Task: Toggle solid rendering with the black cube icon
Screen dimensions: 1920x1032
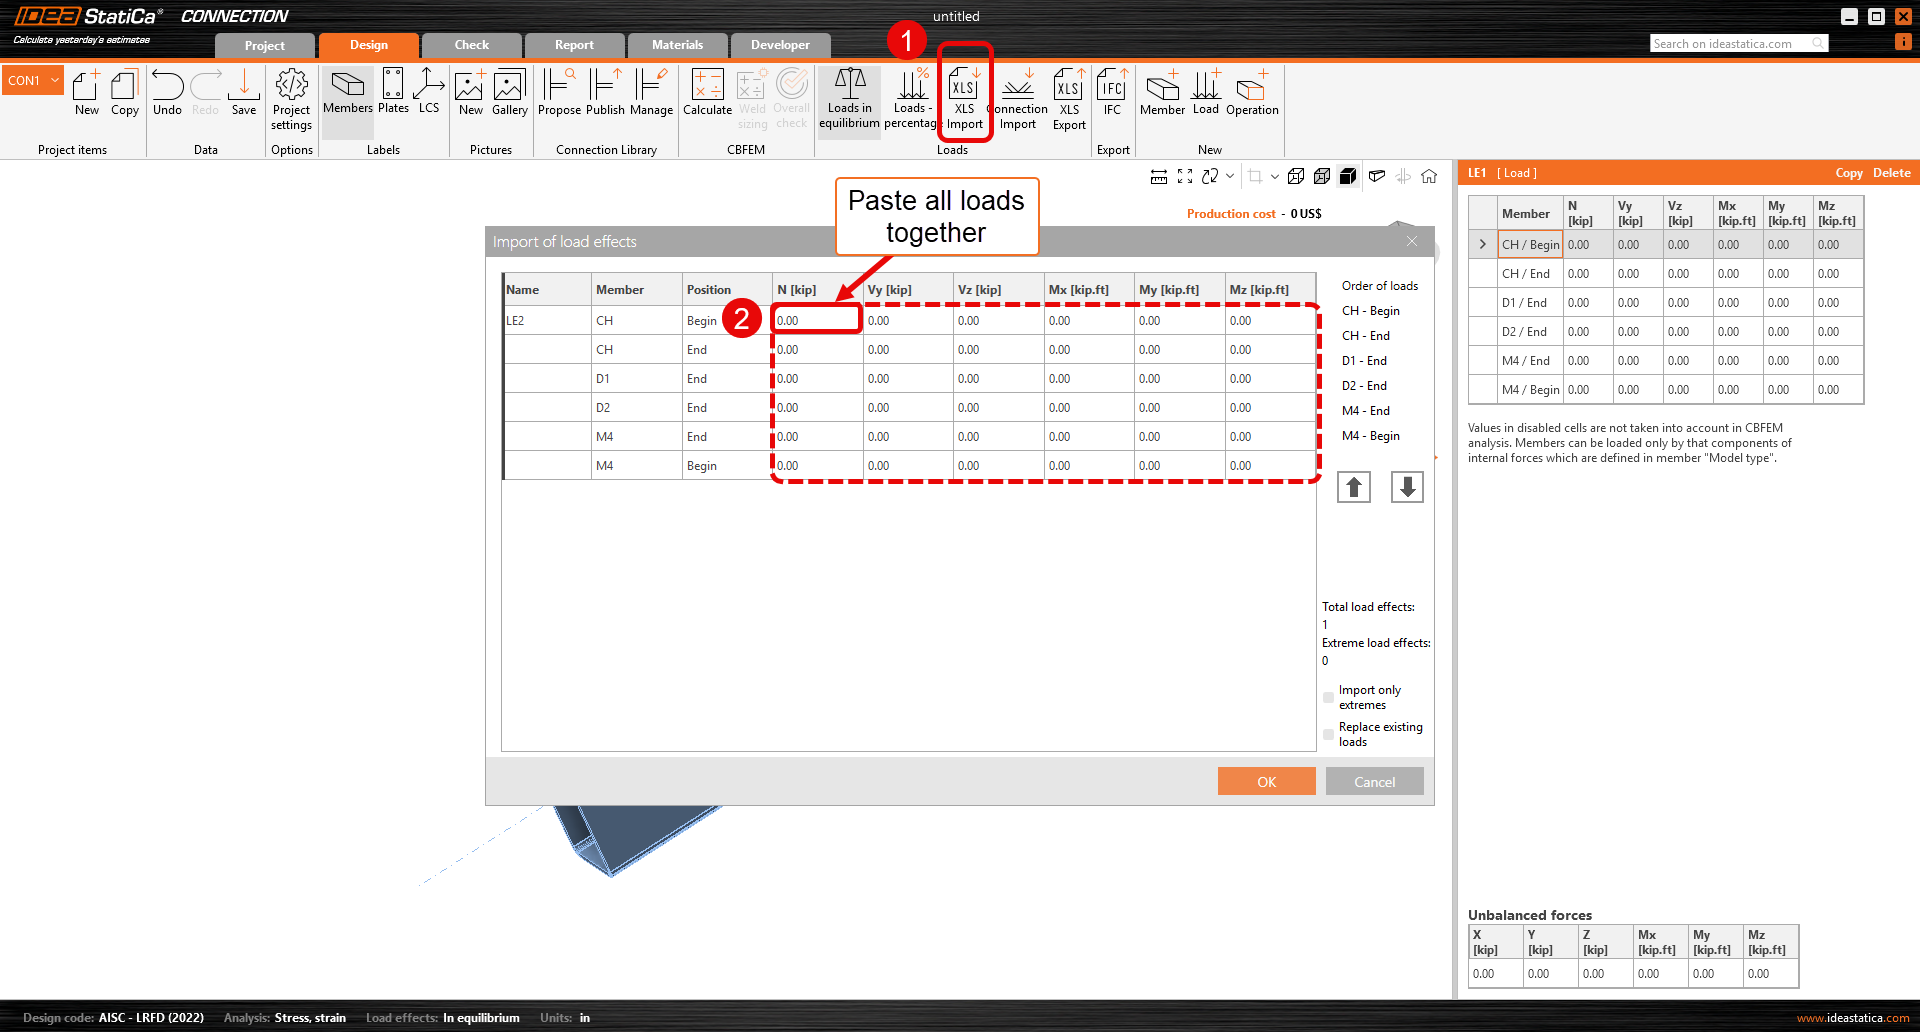Action: click(x=1348, y=176)
